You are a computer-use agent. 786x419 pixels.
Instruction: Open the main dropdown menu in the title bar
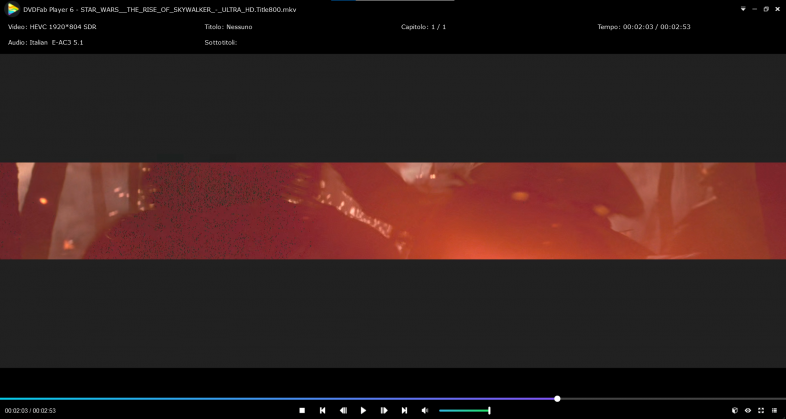(x=743, y=9)
